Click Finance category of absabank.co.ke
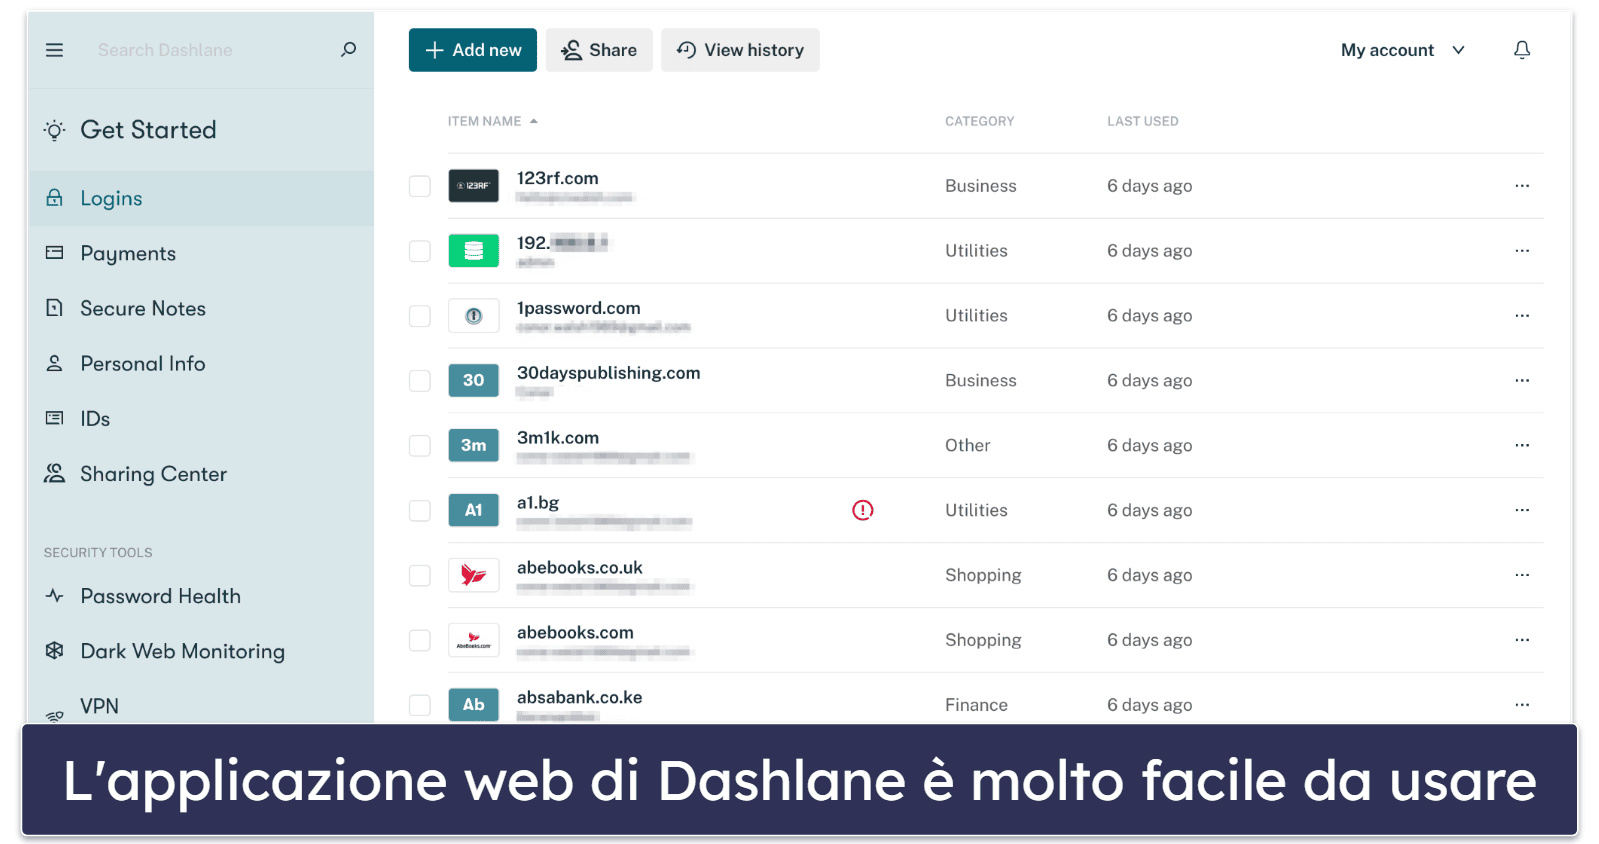1599x844 pixels. (976, 705)
